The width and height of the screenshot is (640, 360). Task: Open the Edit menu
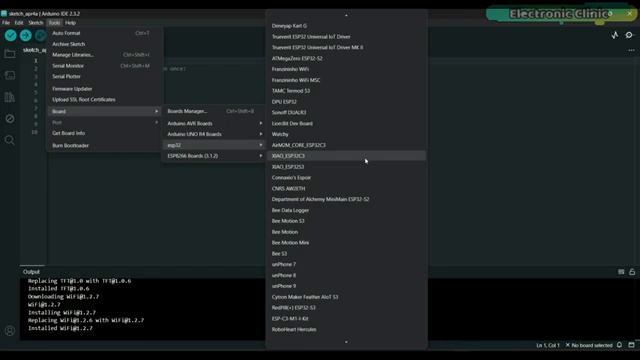(19, 23)
